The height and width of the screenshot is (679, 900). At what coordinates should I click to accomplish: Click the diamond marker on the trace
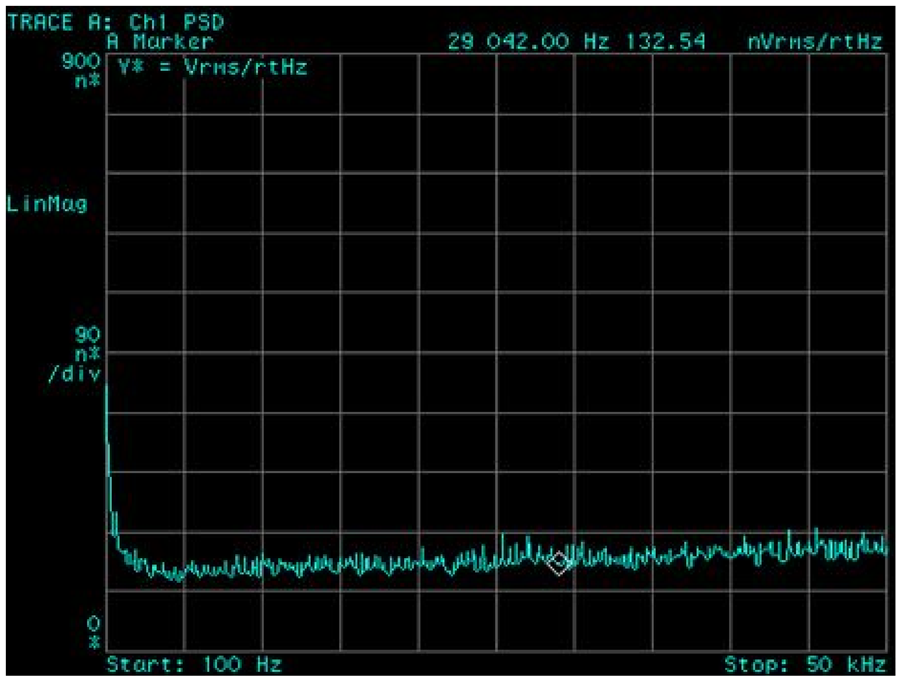[559, 563]
